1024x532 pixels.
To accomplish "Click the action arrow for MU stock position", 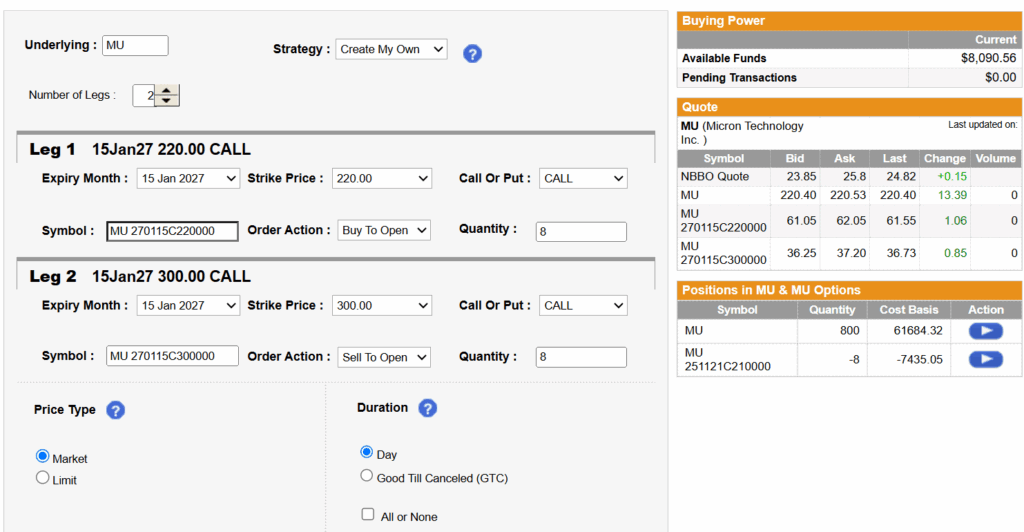I will coord(986,330).
